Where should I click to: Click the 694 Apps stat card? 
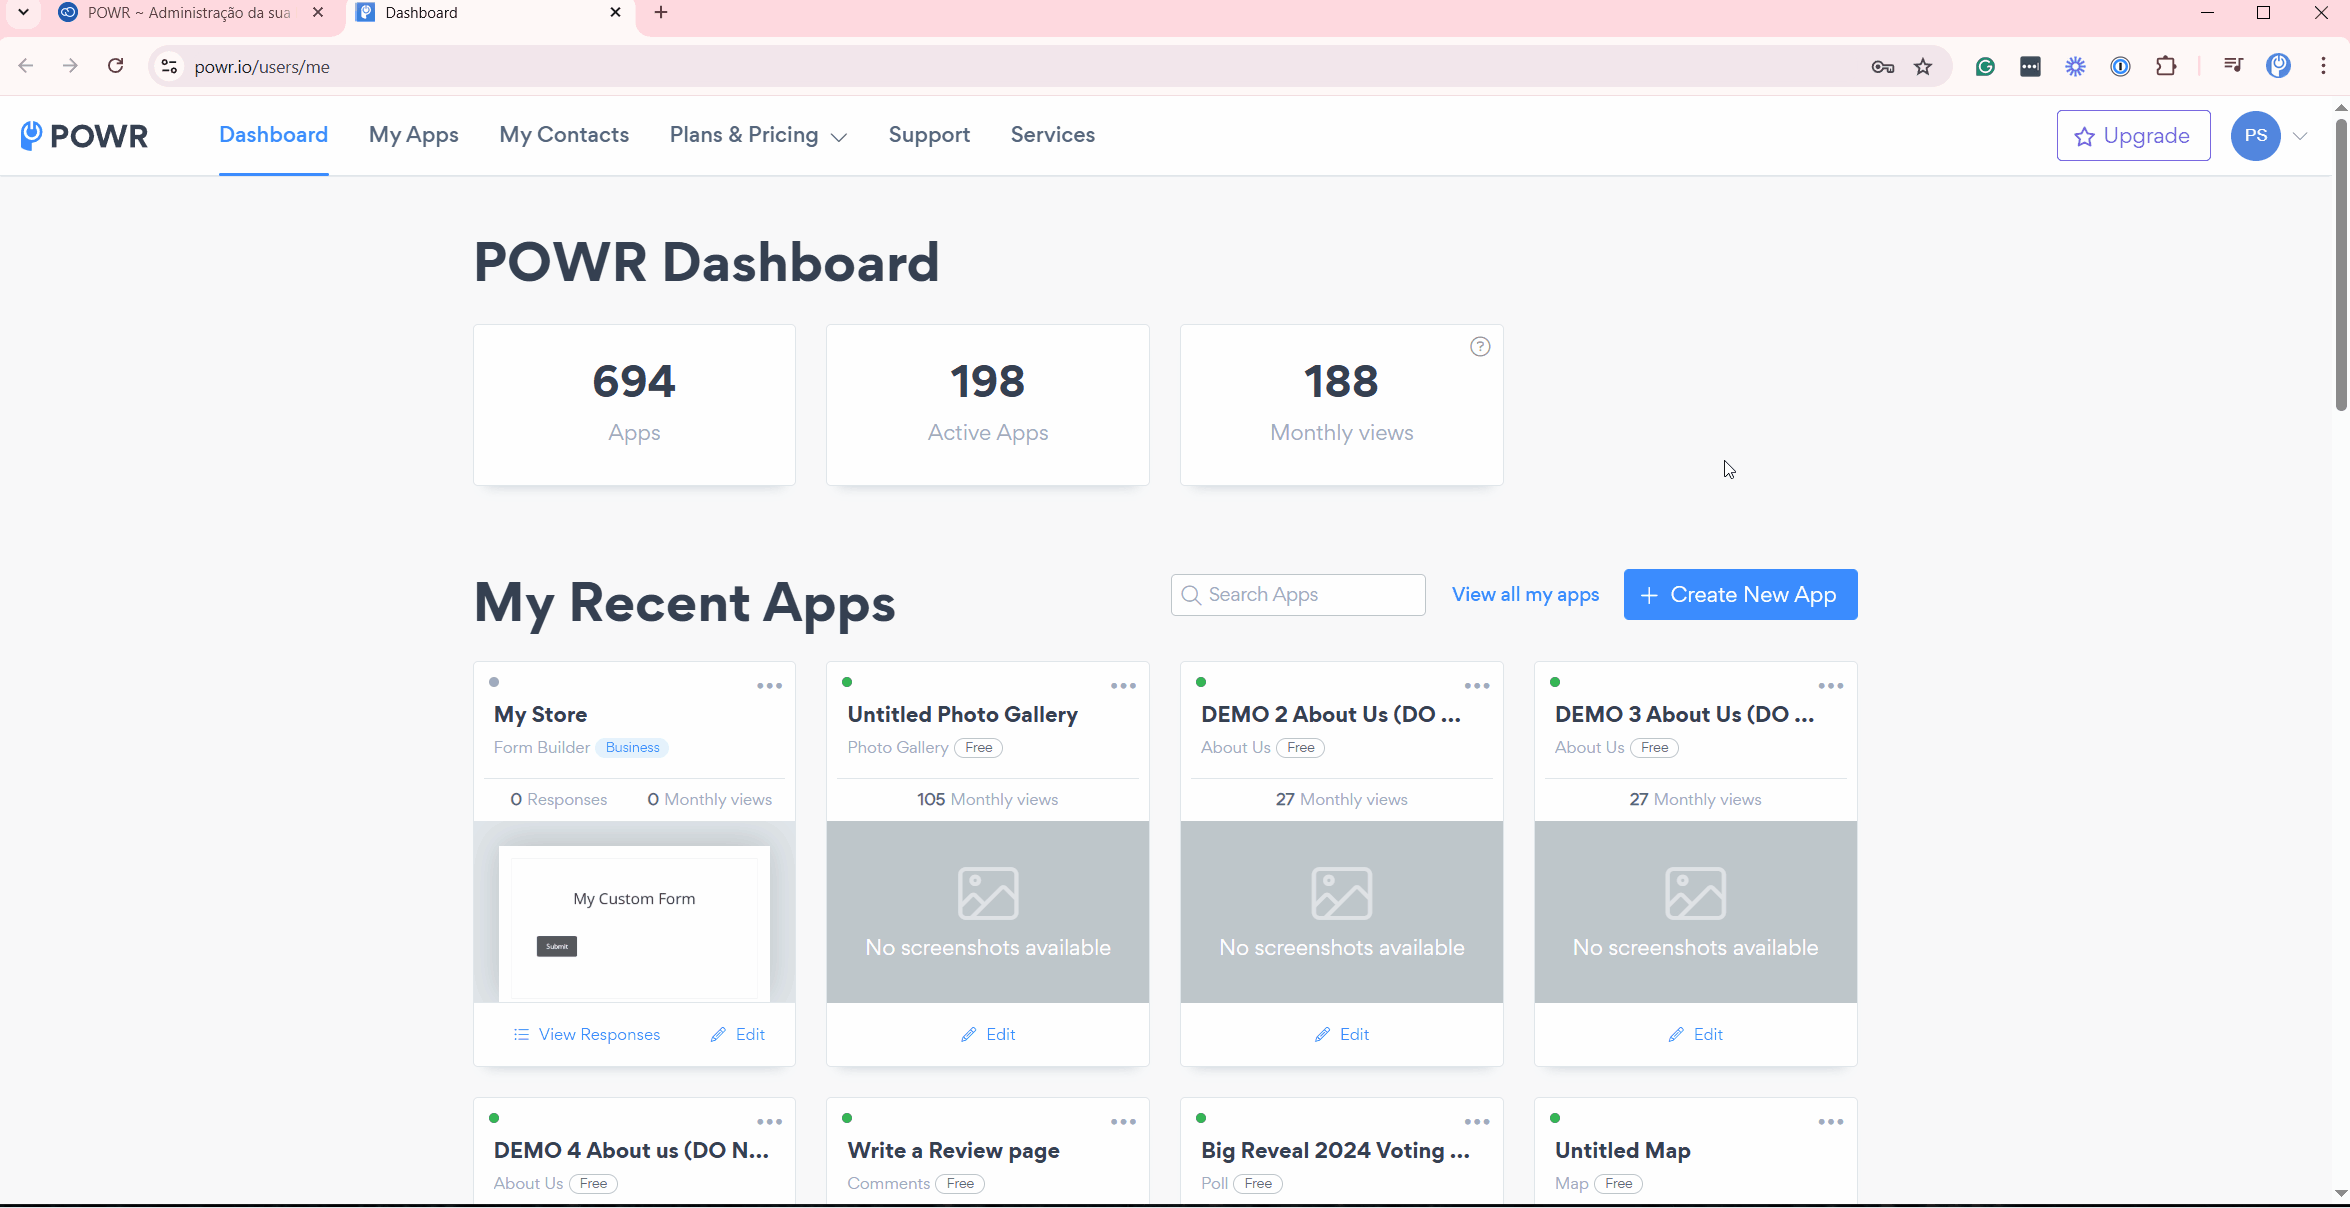(x=634, y=405)
